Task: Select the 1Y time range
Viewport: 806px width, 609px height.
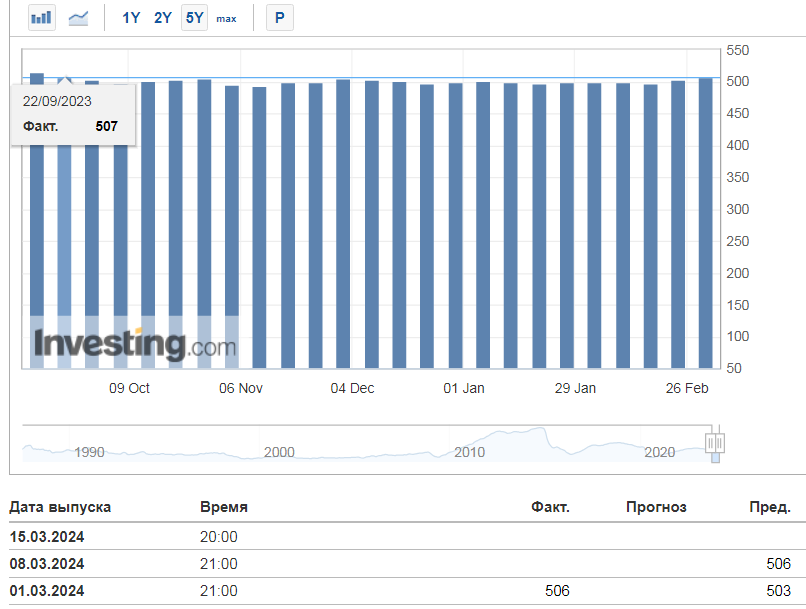Action: pos(131,18)
